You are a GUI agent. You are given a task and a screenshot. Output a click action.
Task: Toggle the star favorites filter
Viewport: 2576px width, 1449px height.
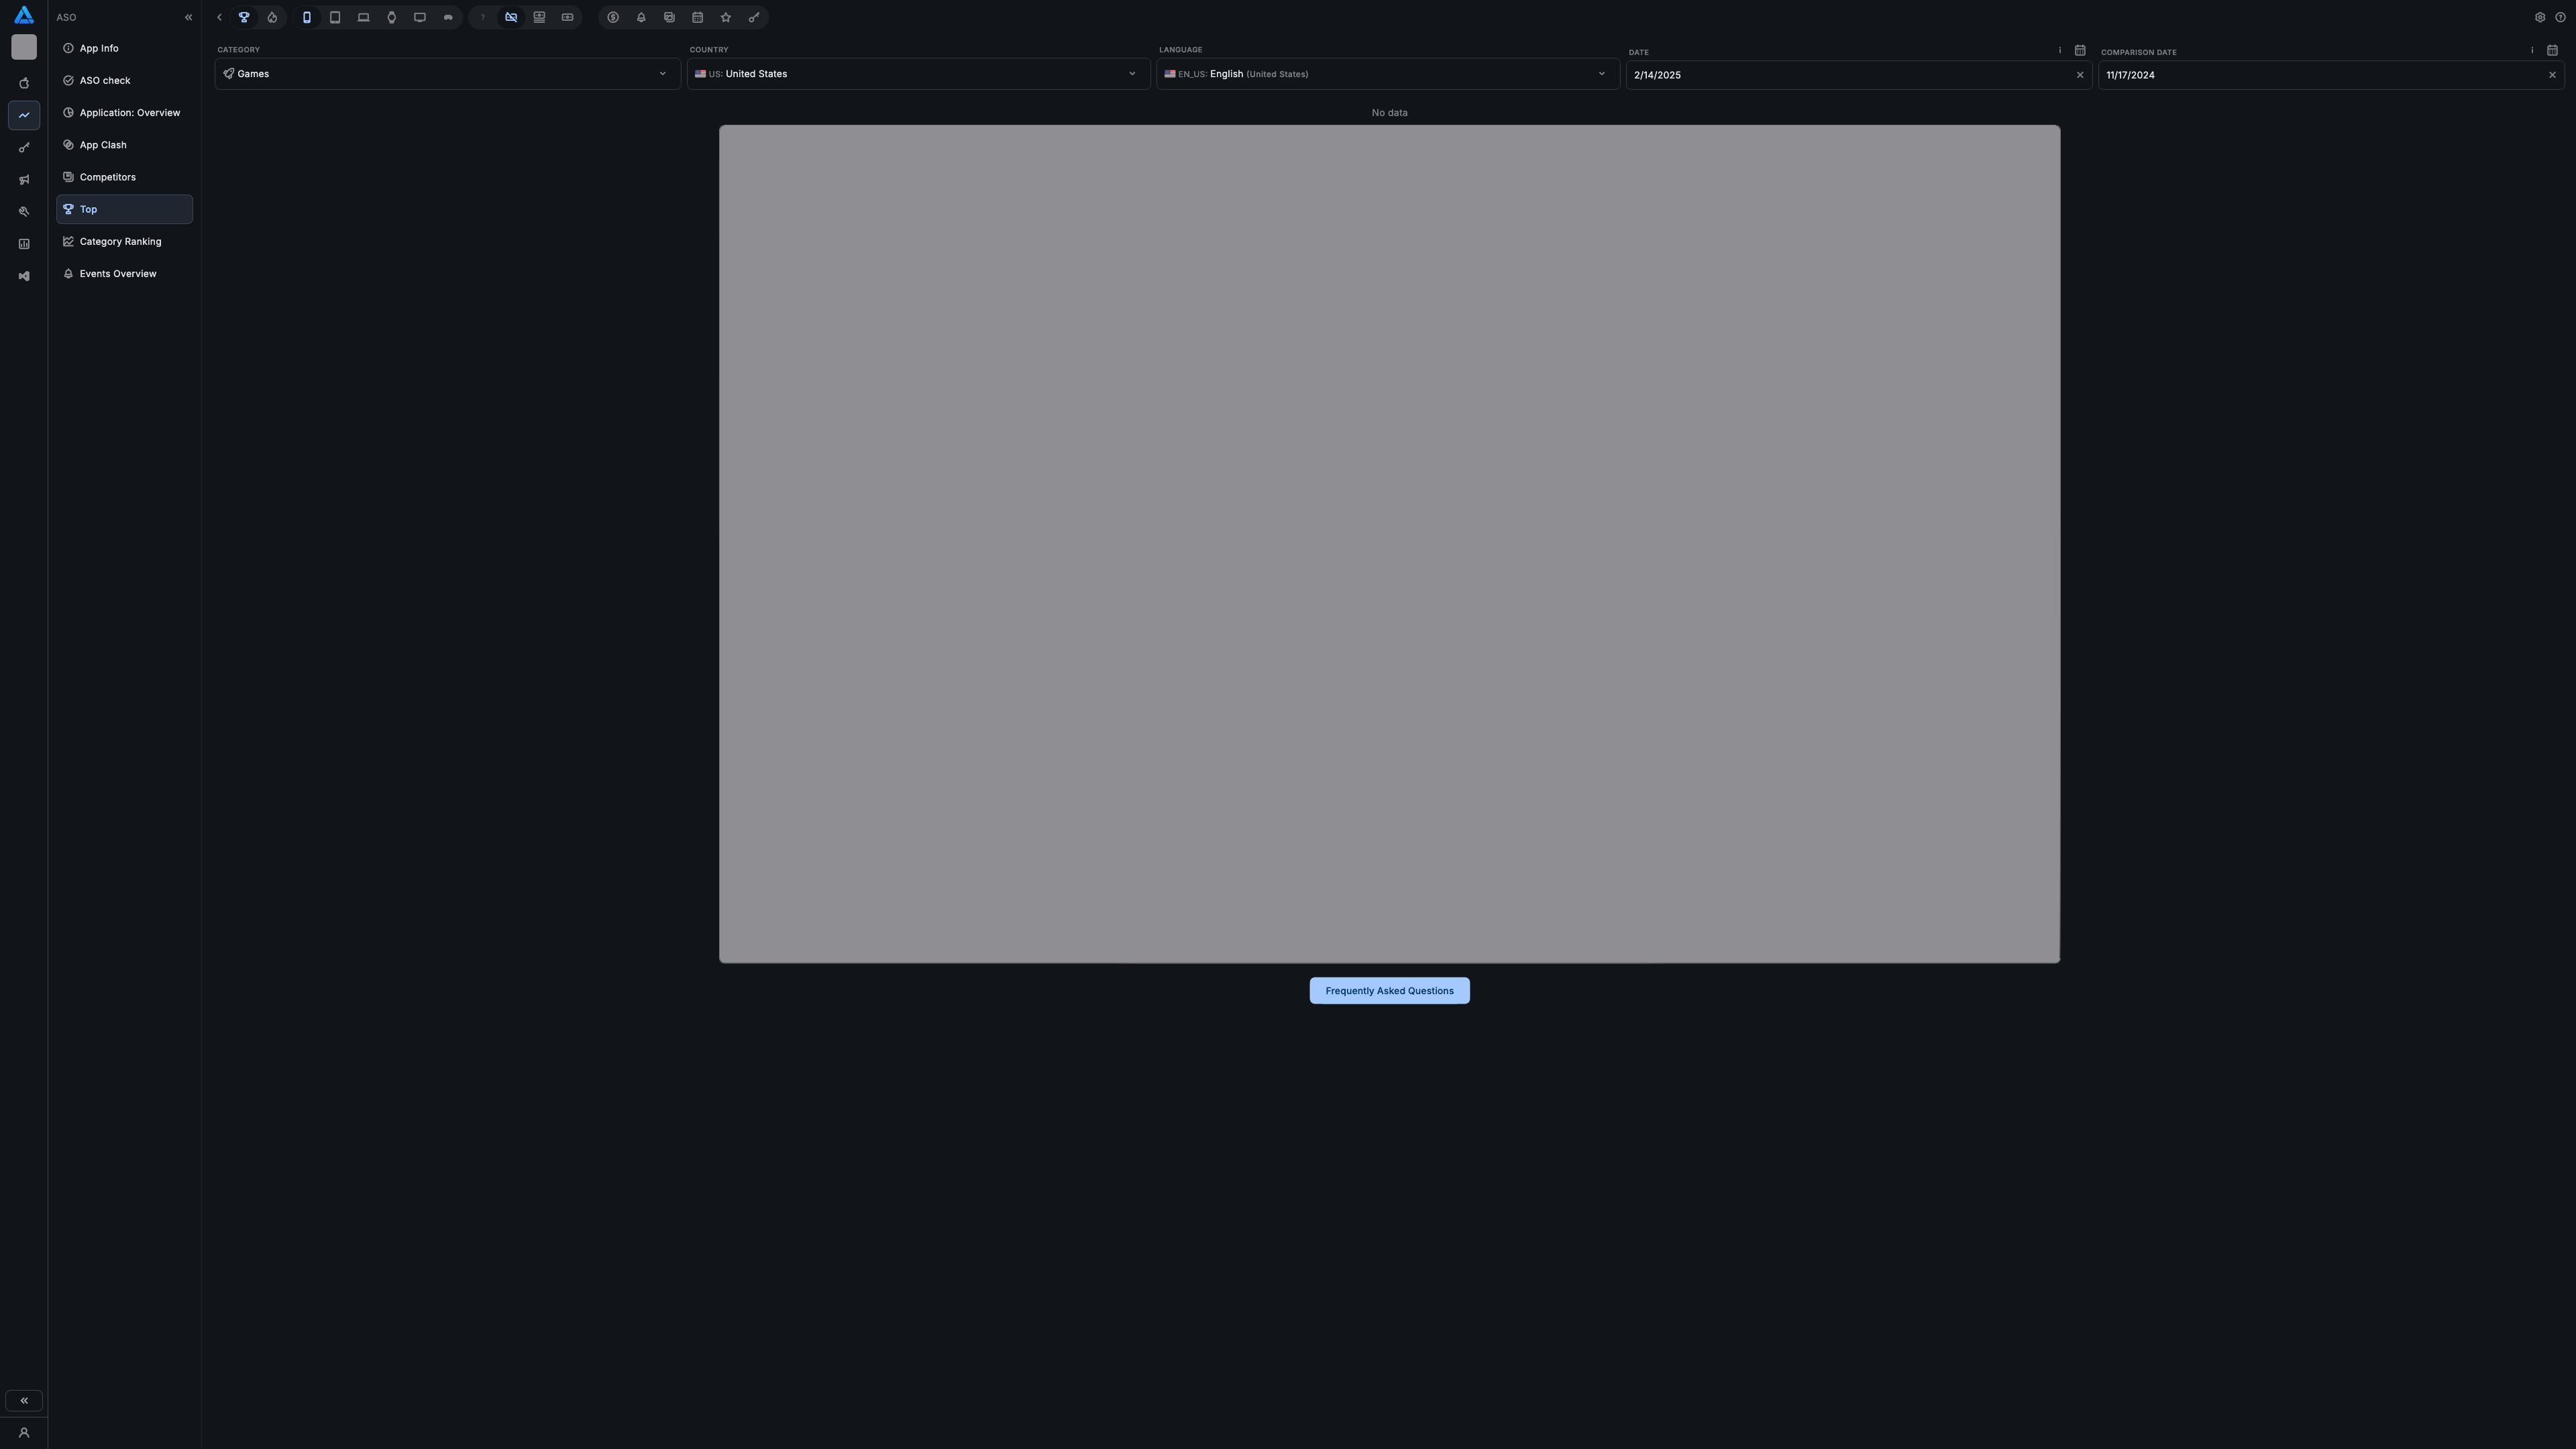[x=725, y=17]
